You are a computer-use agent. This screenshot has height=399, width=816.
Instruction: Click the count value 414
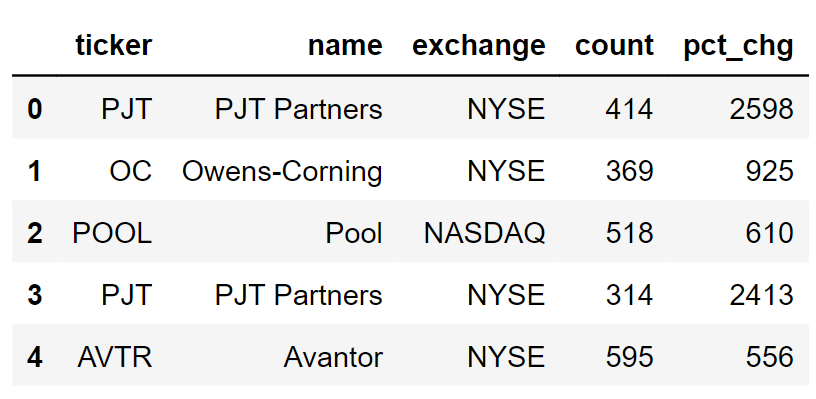pyautogui.click(x=629, y=109)
